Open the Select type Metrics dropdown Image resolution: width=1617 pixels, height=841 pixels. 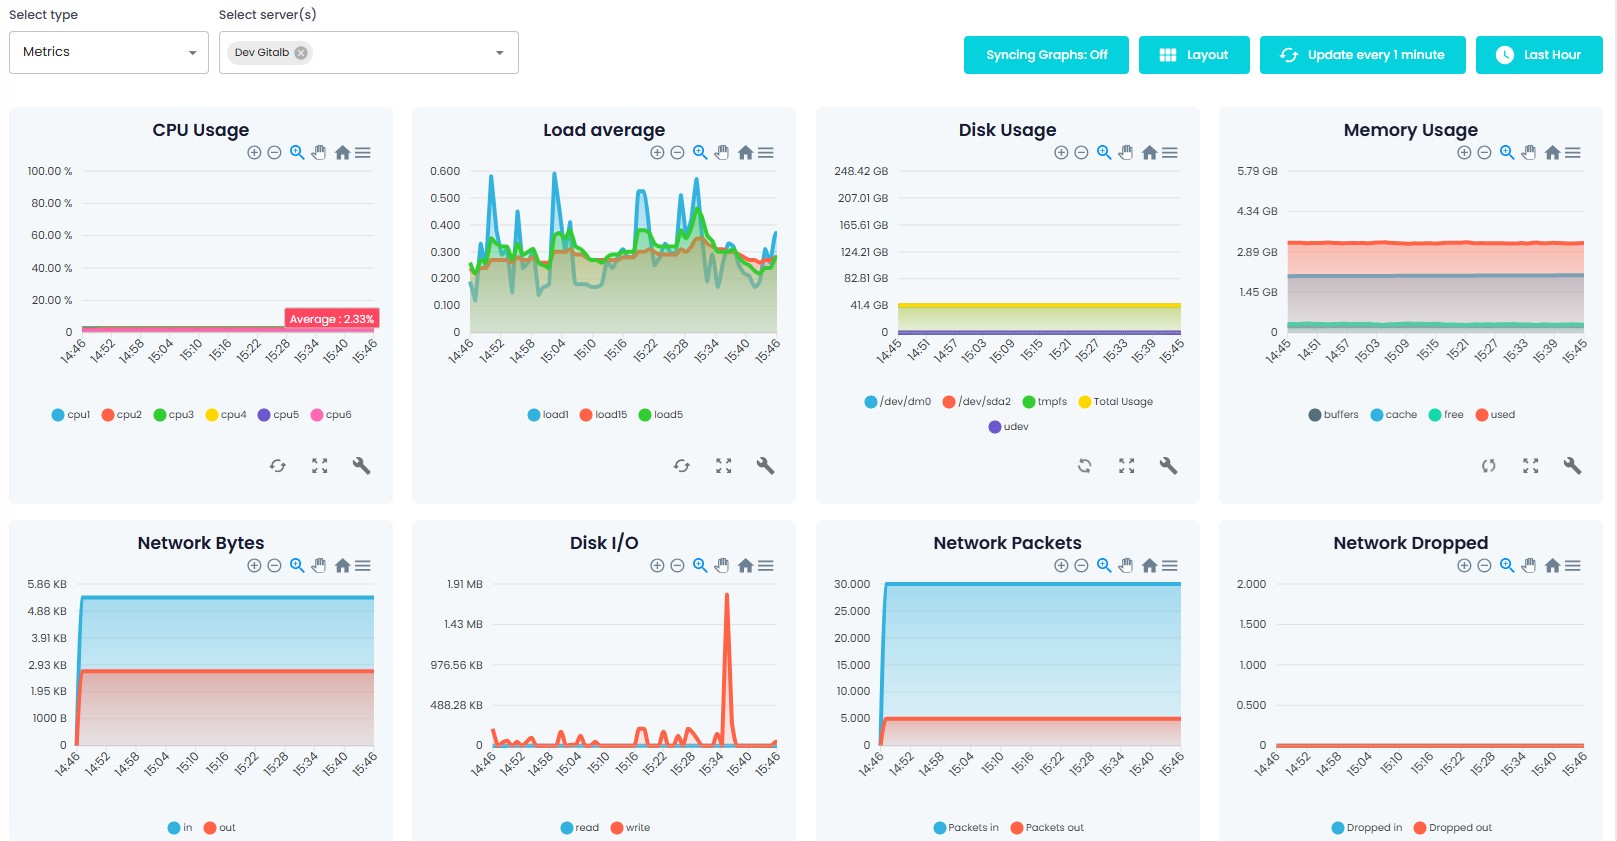[108, 52]
